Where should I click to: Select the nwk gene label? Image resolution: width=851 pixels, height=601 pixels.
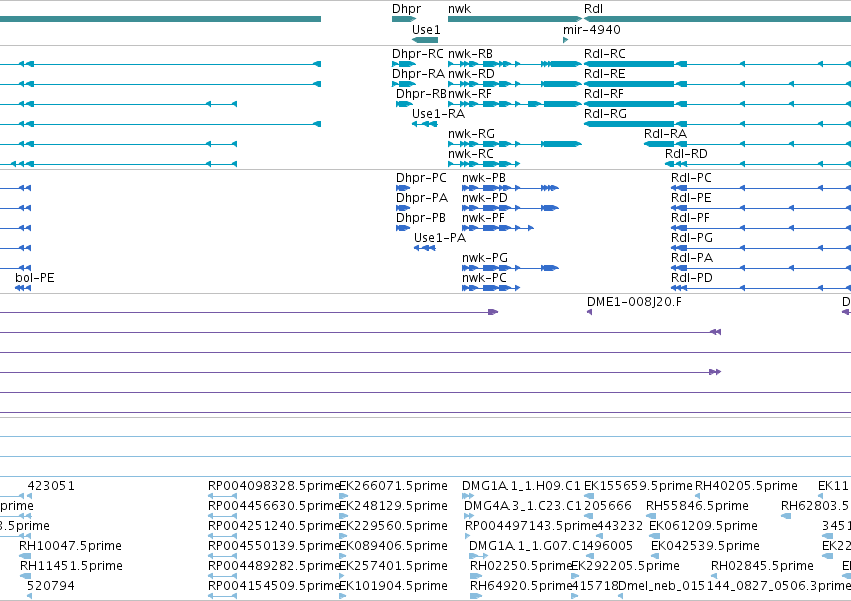459,9
